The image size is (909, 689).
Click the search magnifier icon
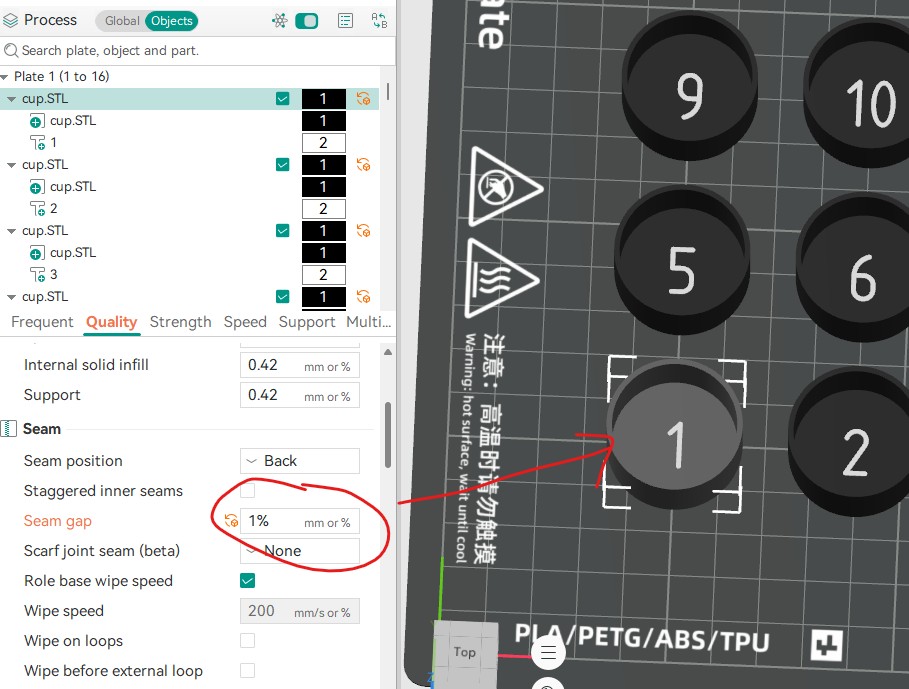click(10, 51)
